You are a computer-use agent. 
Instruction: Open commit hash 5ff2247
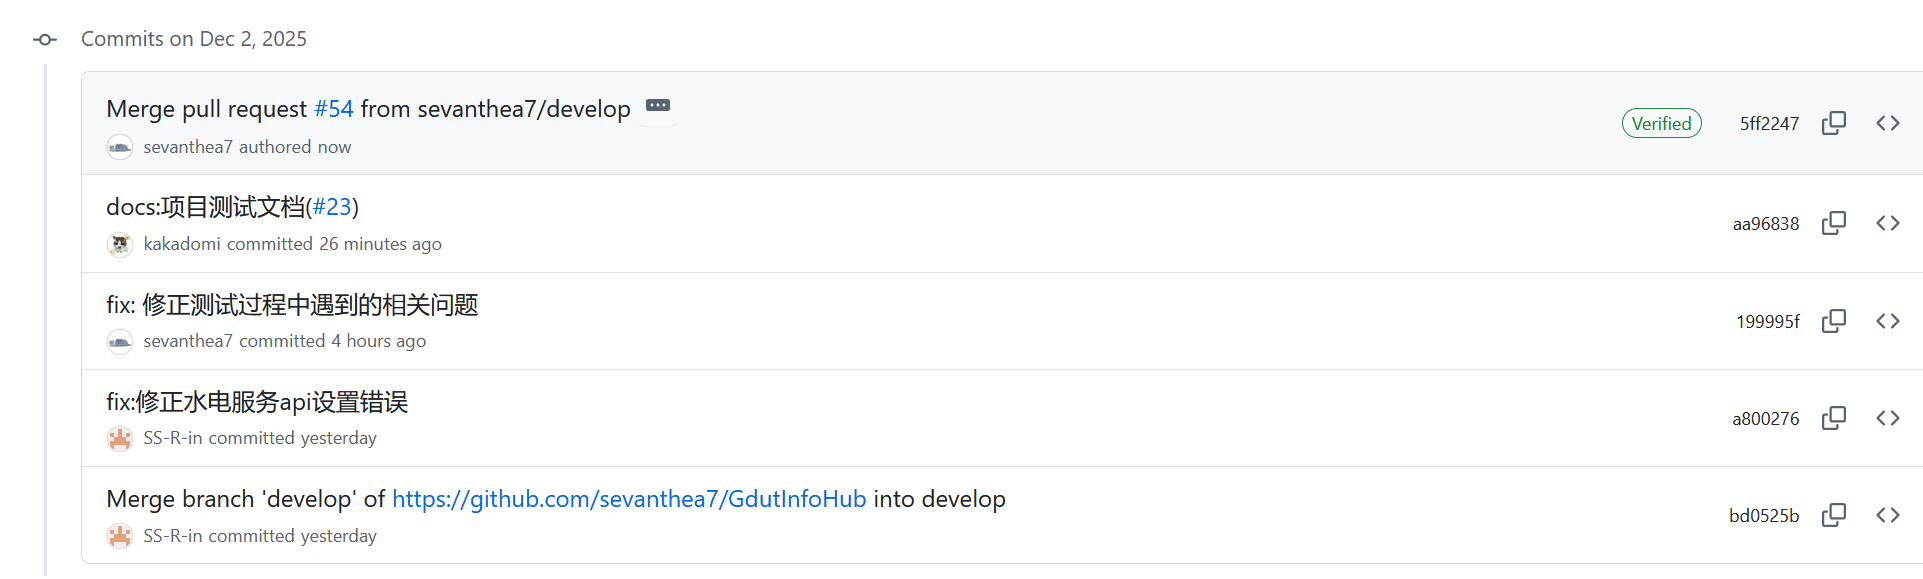pyautogui.click(x=1769, y=124)
